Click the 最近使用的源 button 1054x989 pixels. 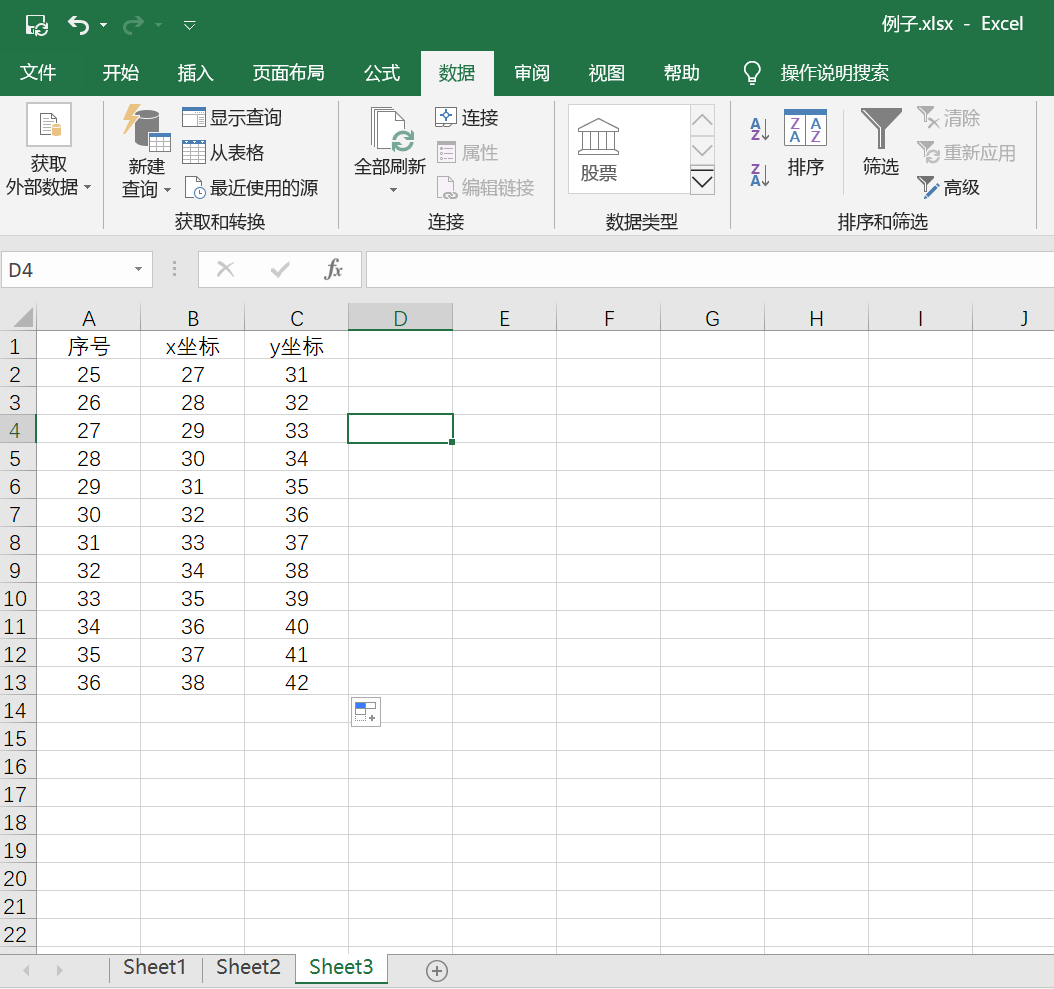click(250, 188)
